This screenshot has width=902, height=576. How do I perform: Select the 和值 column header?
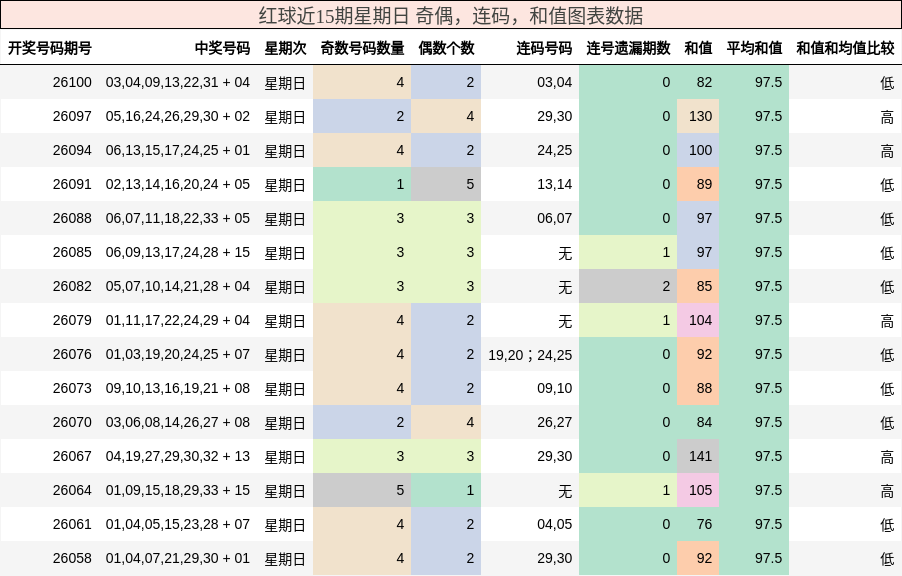pyautogui.click(x=698, y=48)
